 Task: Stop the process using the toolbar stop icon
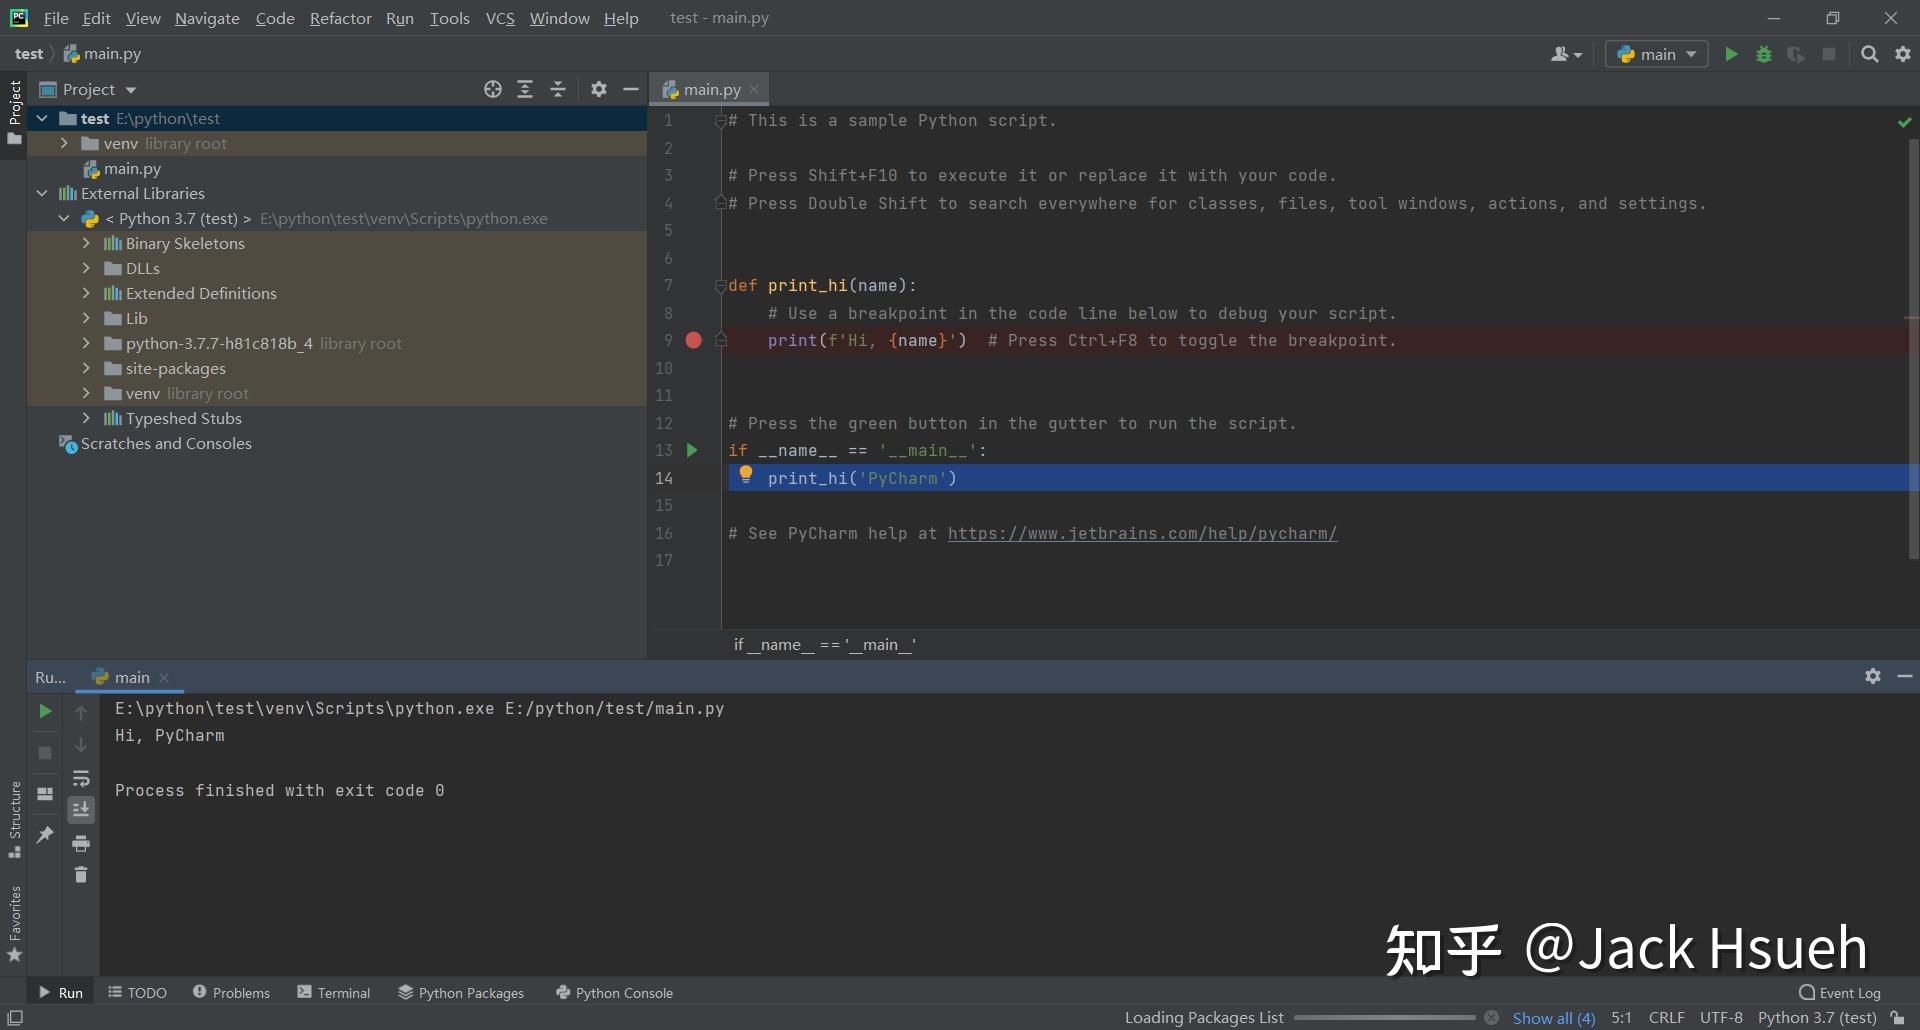pos(1829,54)
